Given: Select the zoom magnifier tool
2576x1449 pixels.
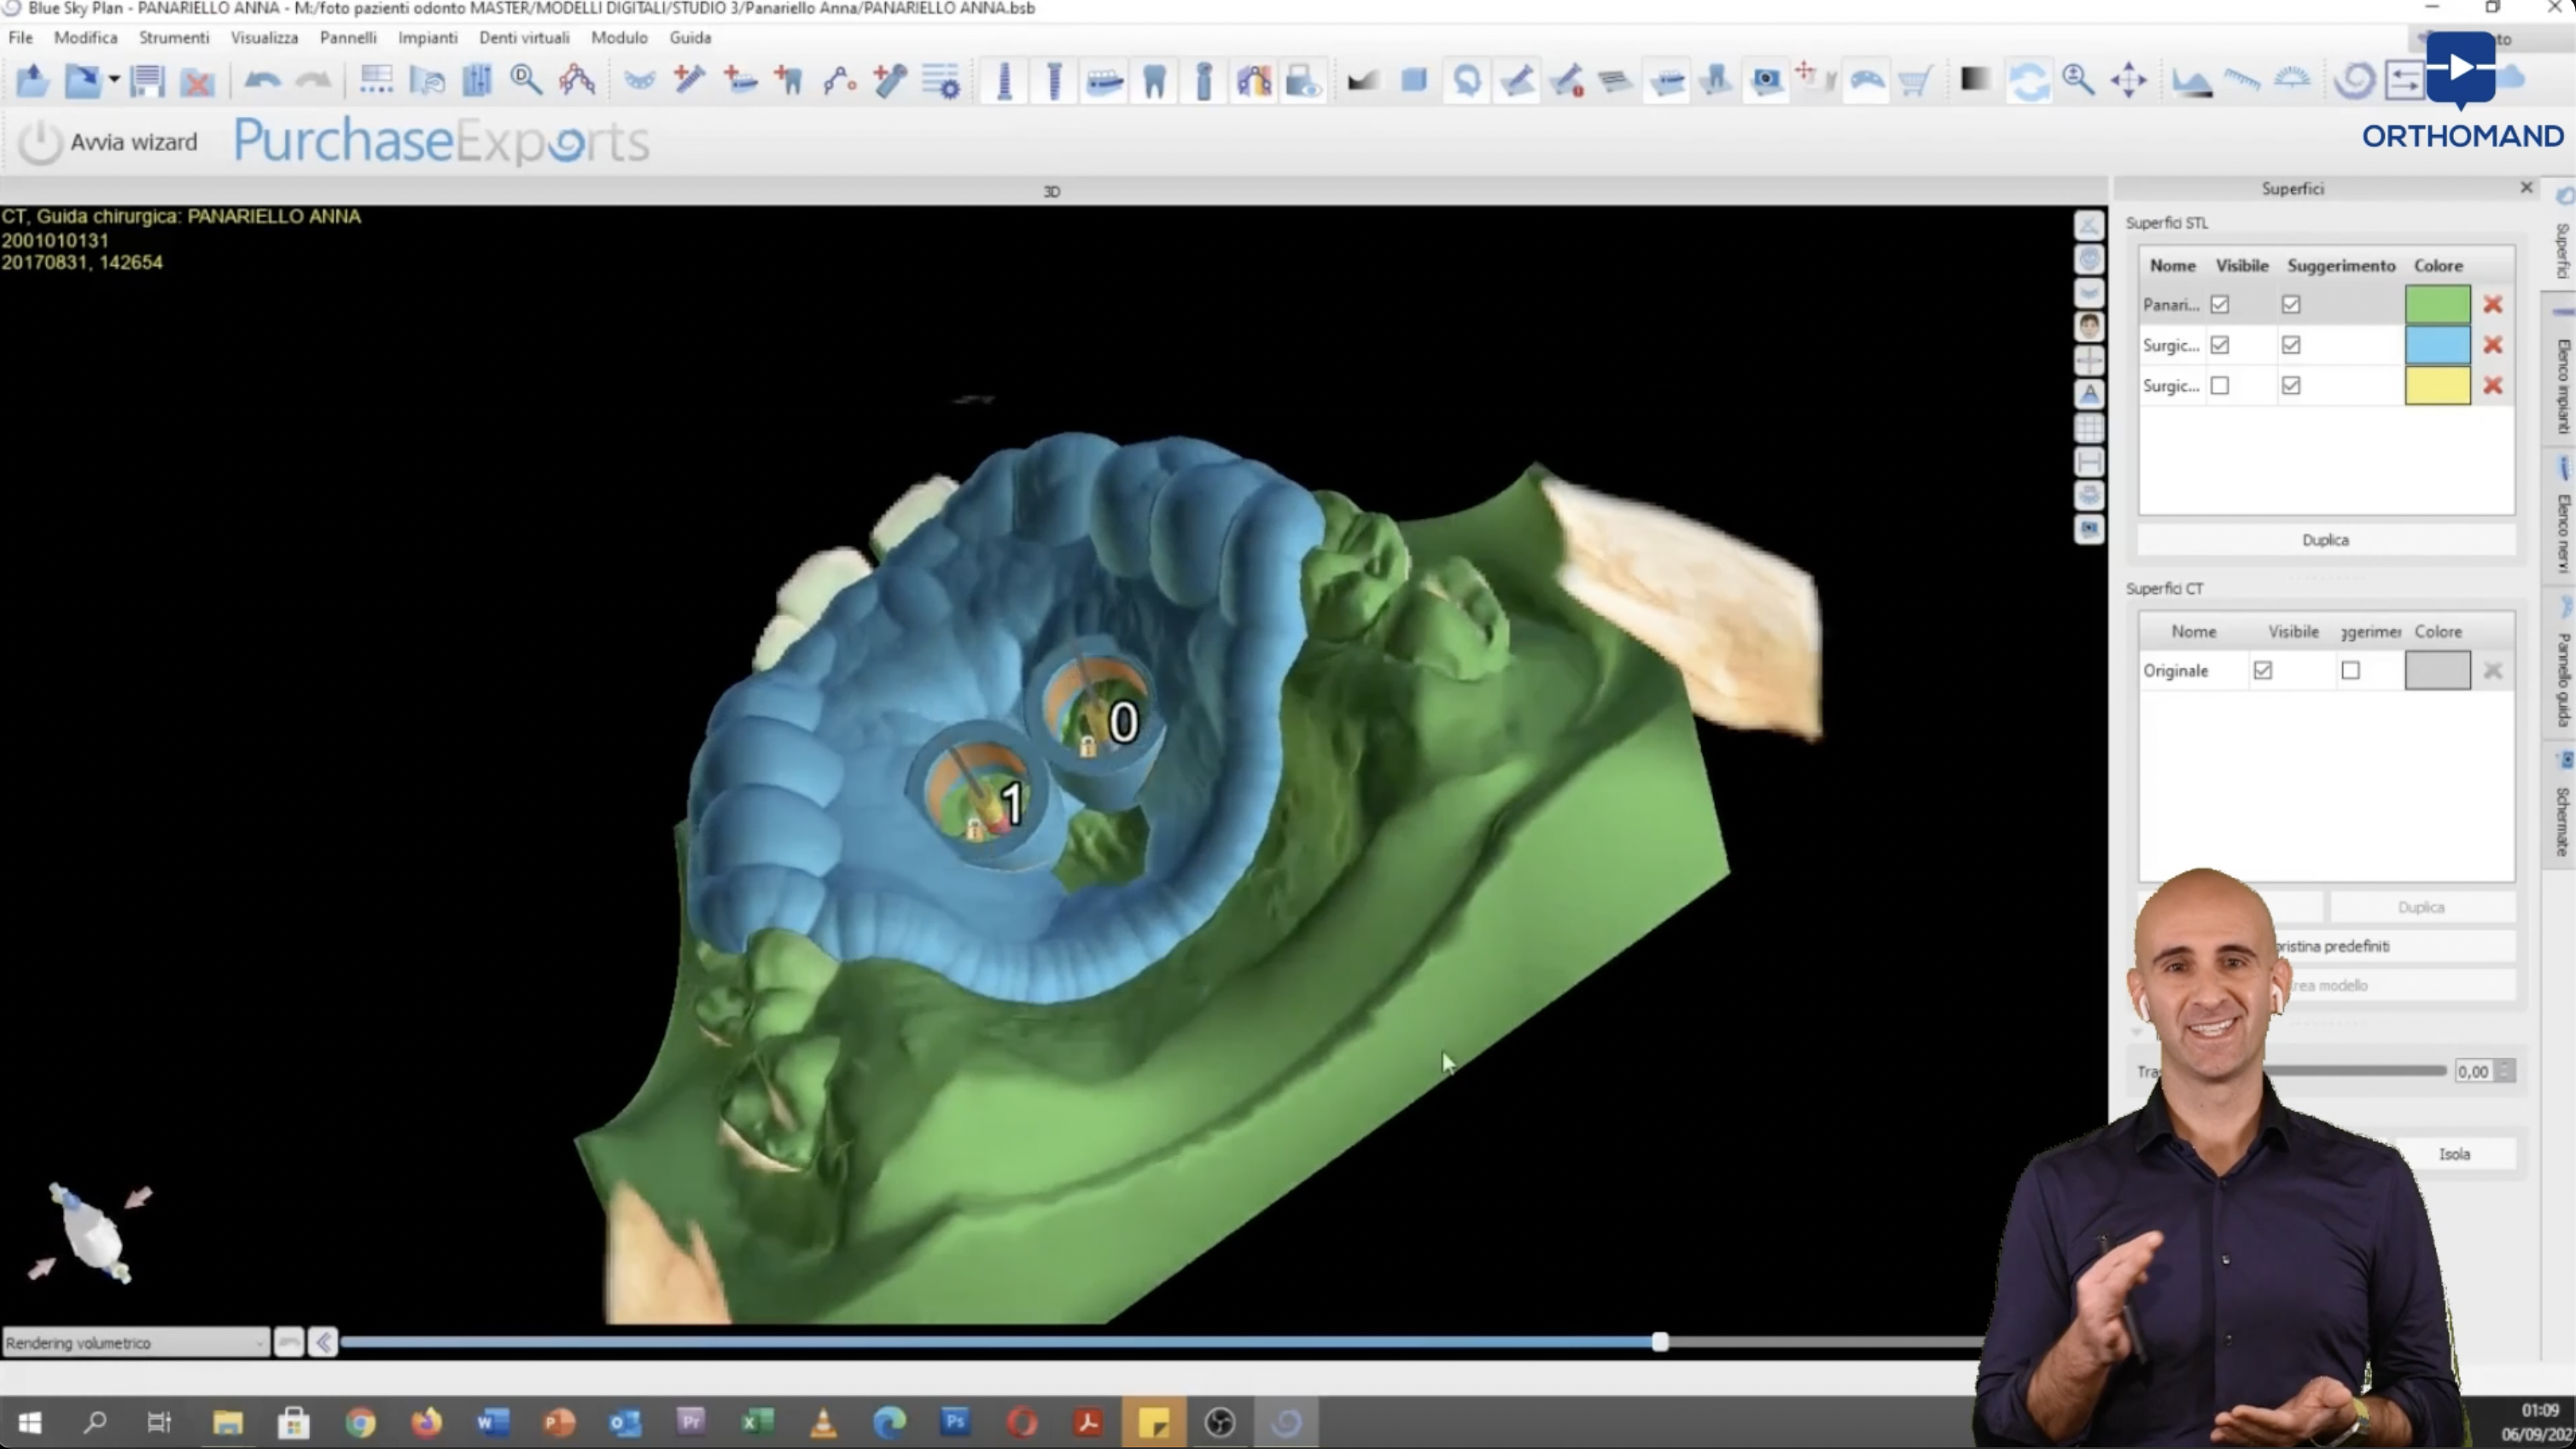Looking at the screenshot, I should pos(2078,80).
